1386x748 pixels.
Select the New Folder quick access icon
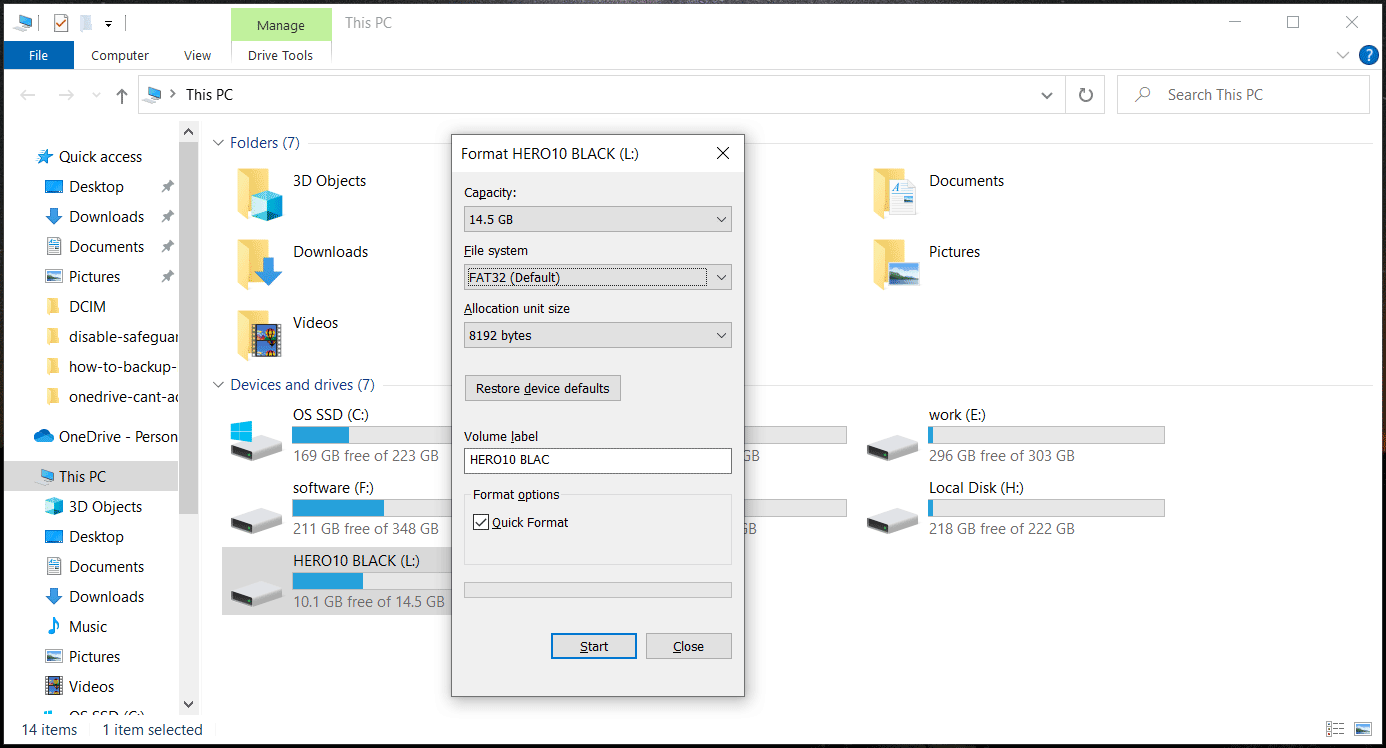point(85,22)
